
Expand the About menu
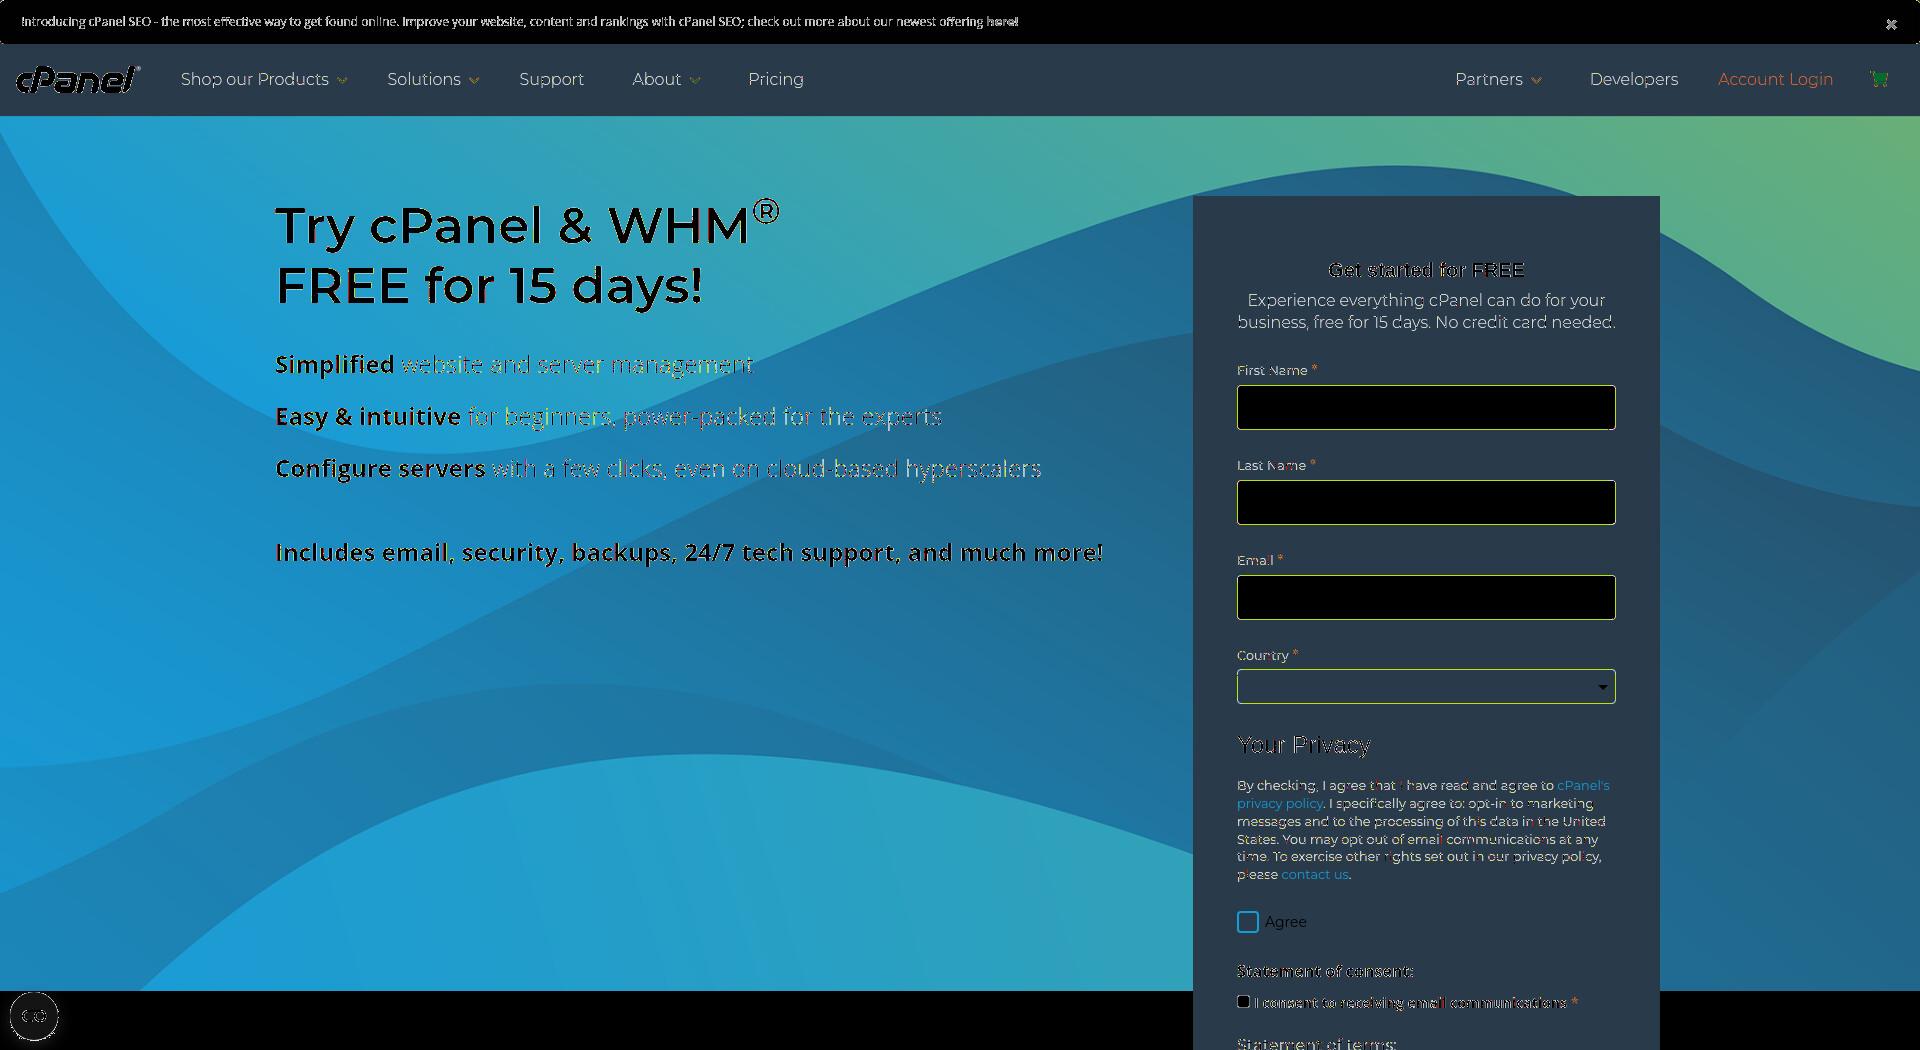coord(666,79)
